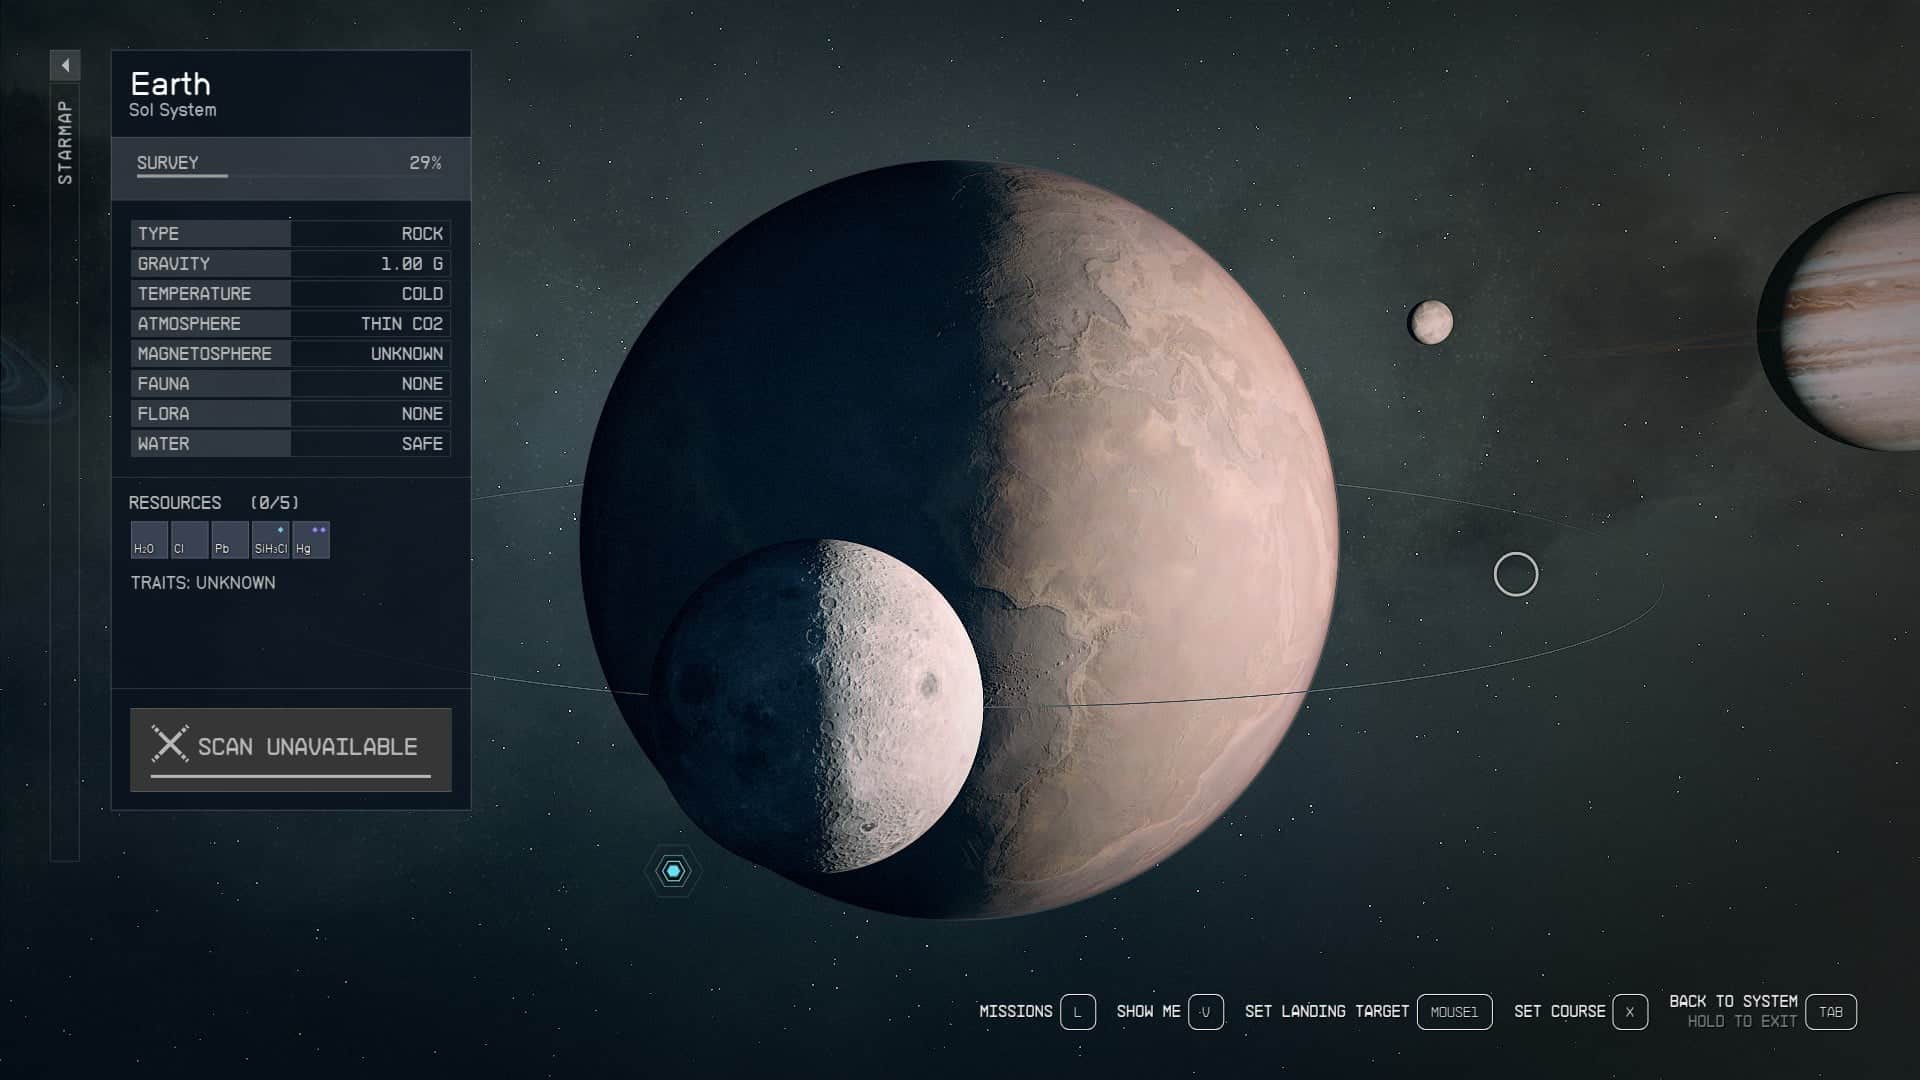Select the Cl resource icon

click(x=190, y=540)
